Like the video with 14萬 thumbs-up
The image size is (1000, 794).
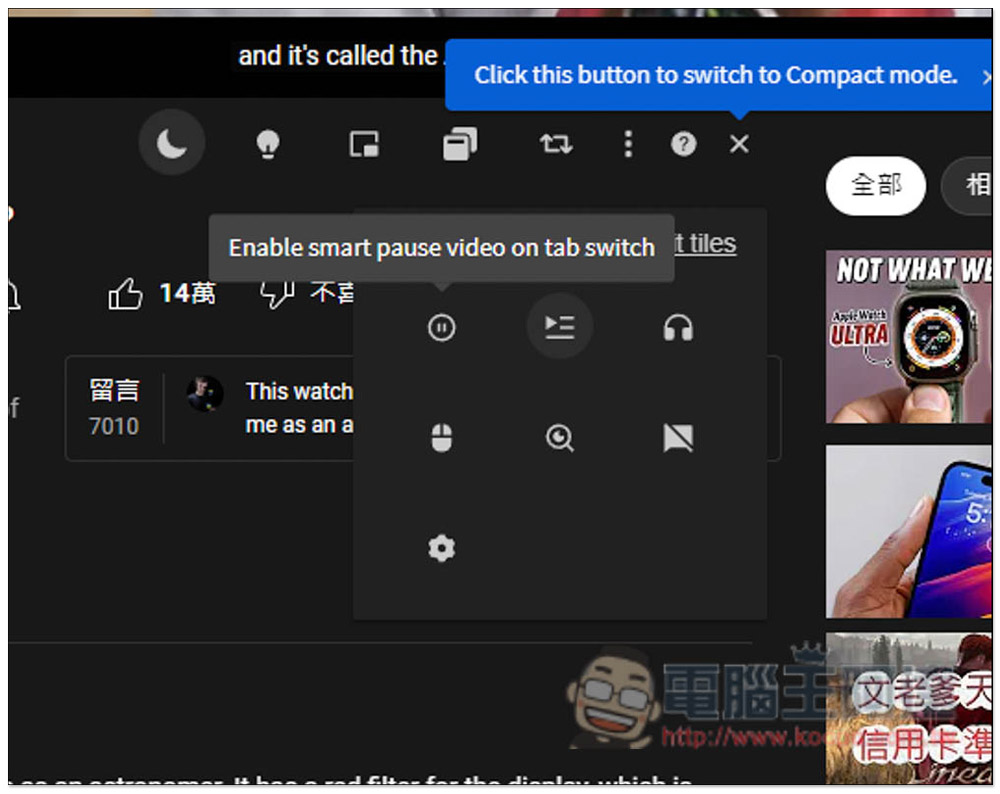[x=161, y=293]
